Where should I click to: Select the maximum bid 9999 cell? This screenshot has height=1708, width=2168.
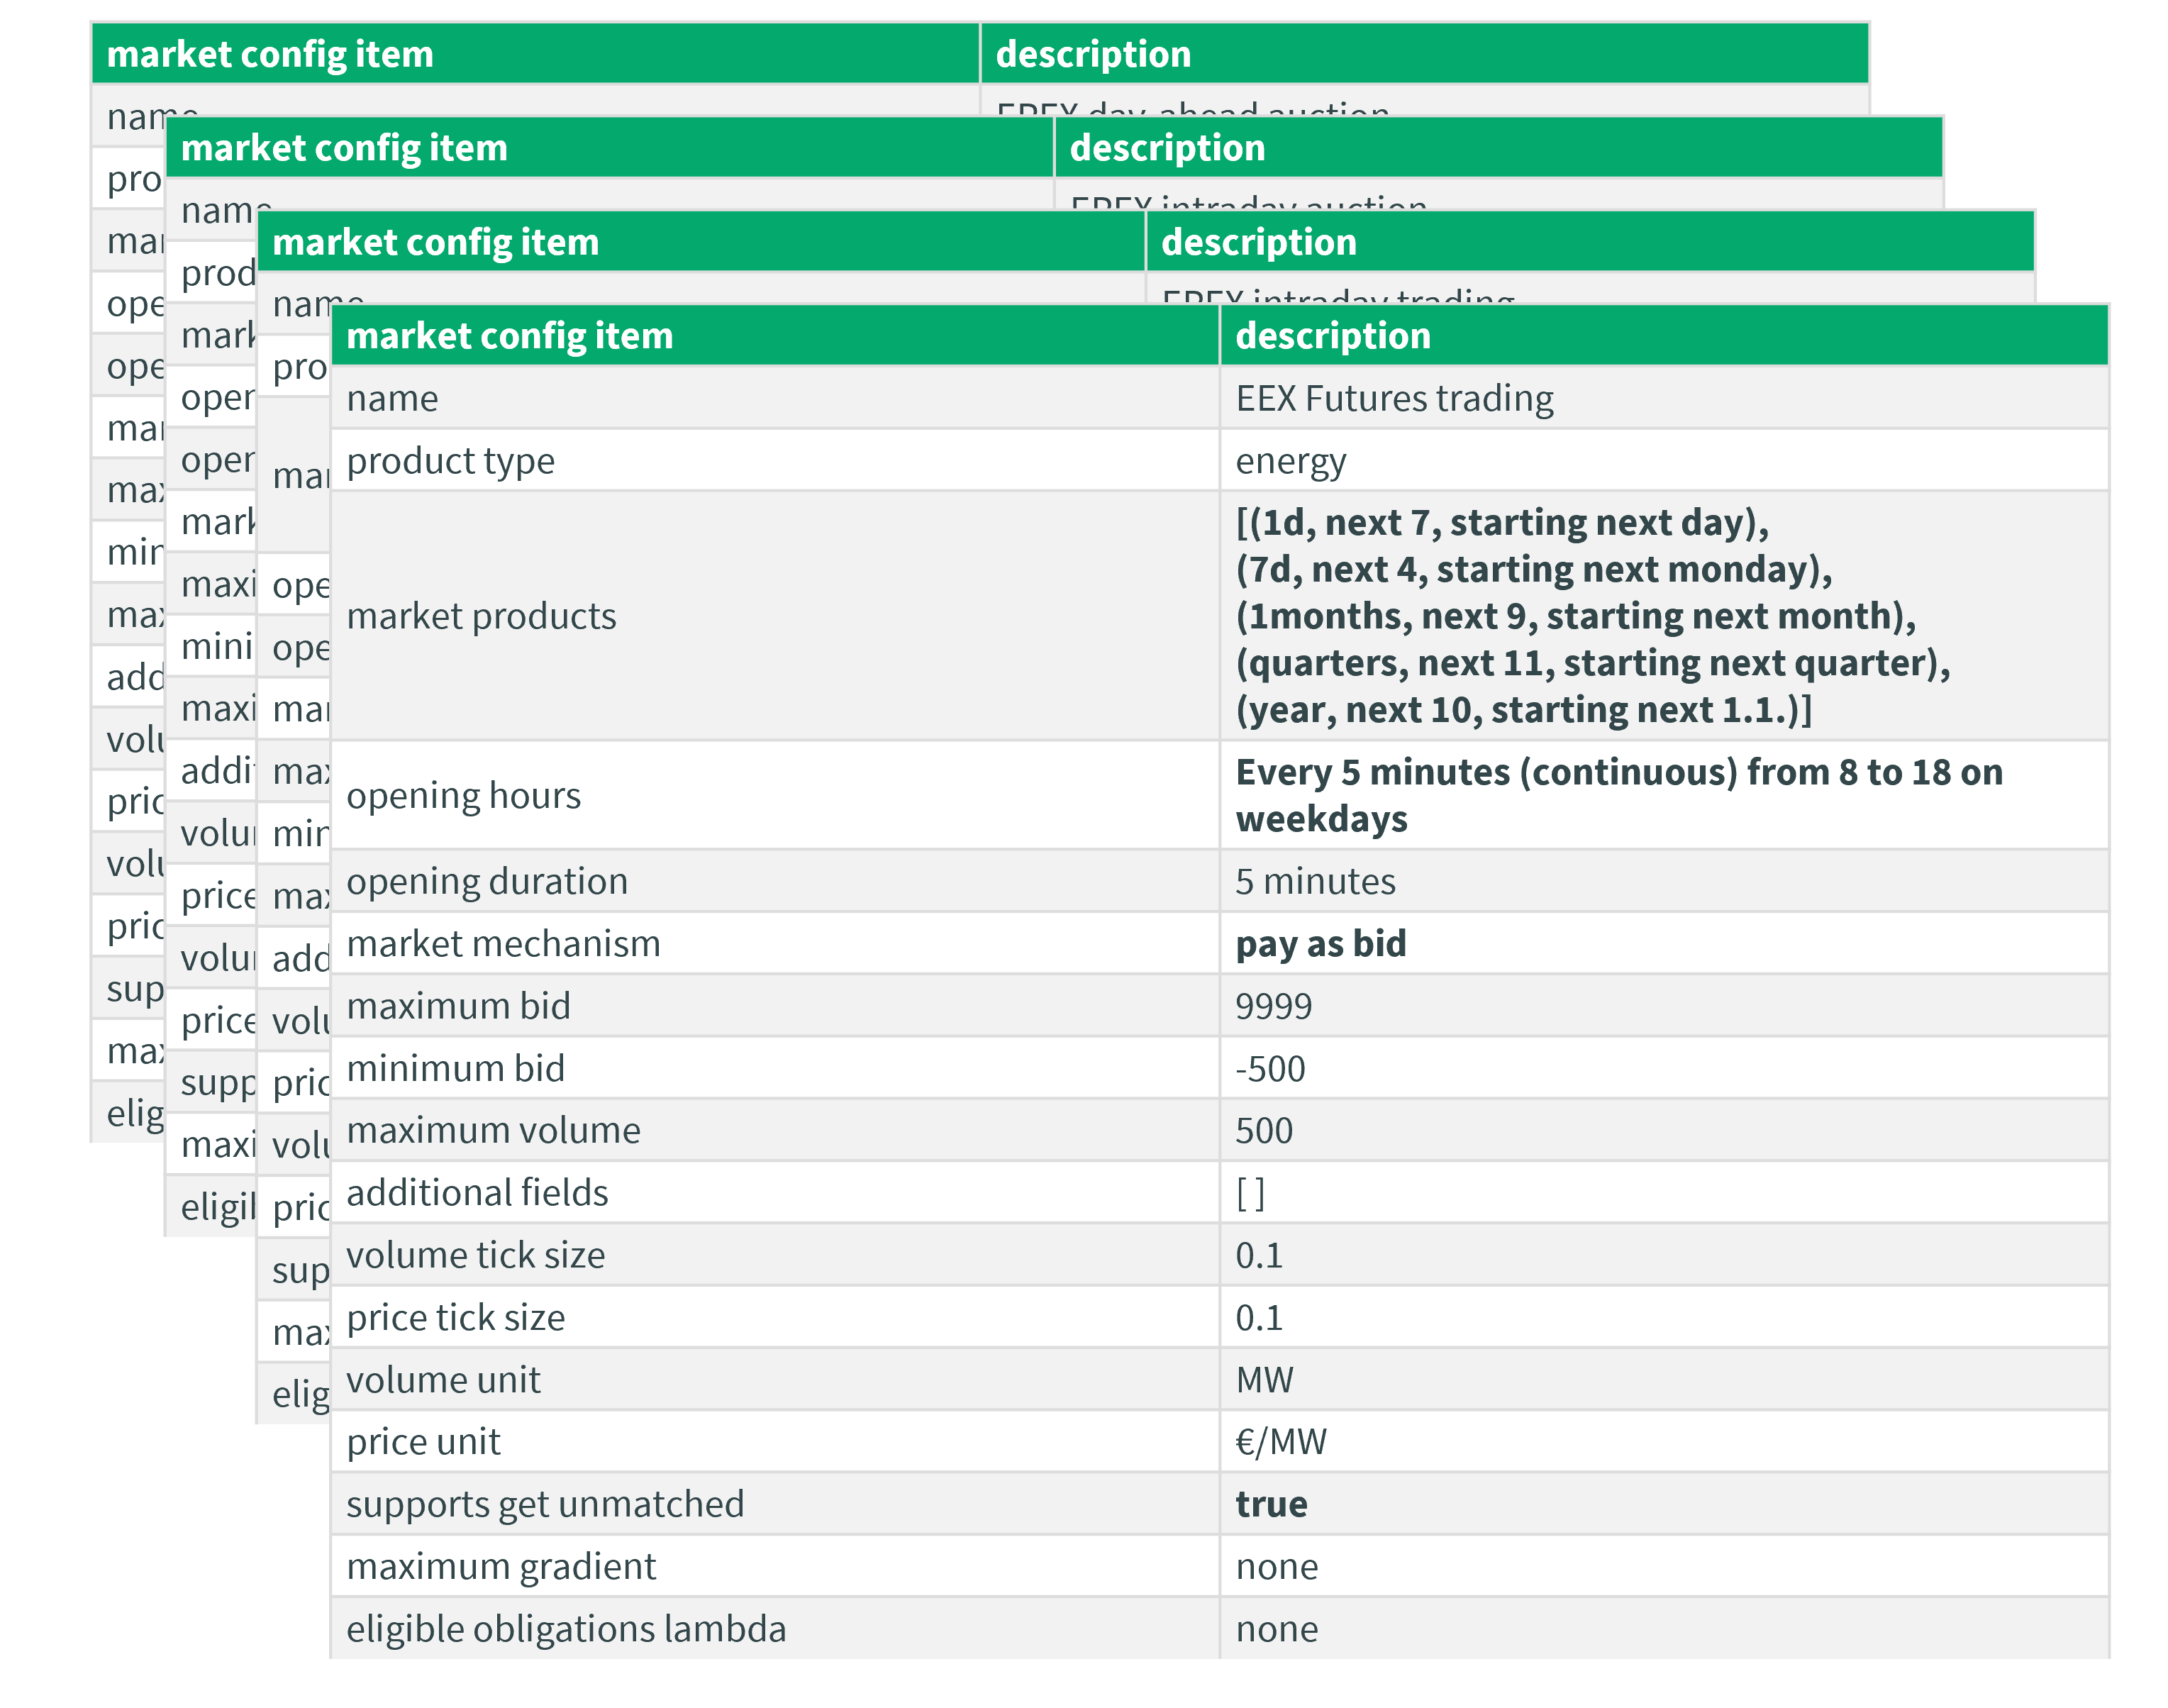point(1273,1006)
